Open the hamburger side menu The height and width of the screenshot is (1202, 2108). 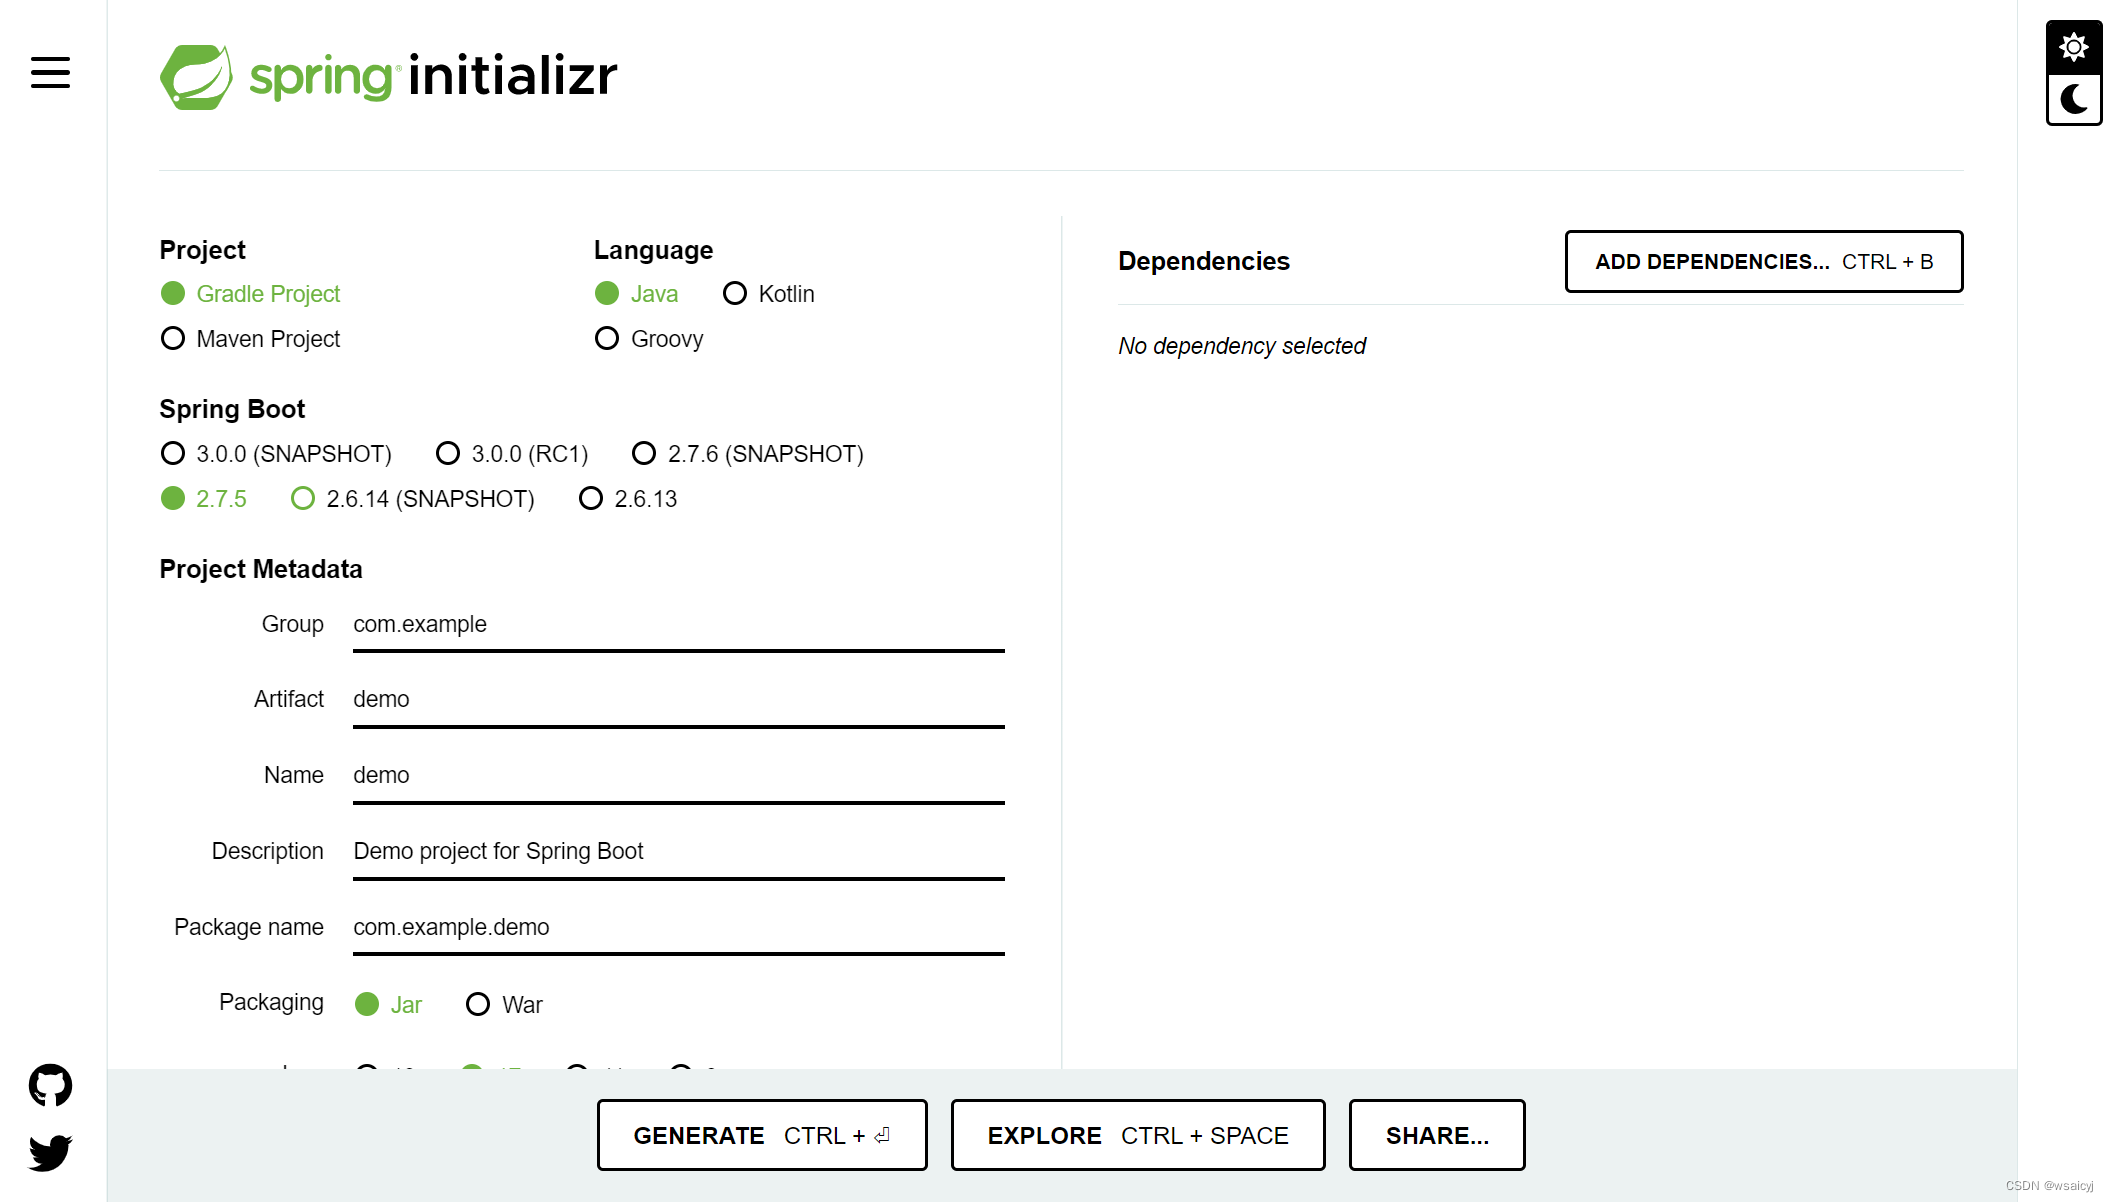point(50,72)
